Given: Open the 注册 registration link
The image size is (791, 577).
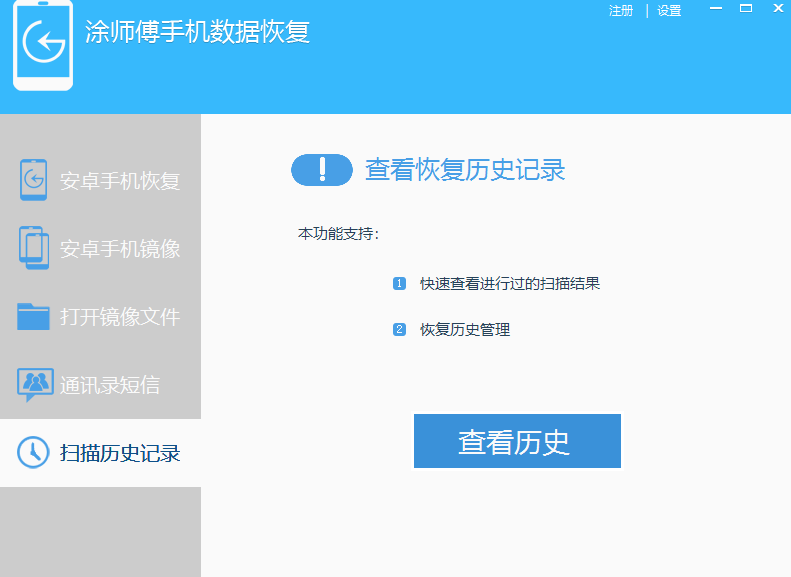Looking at the screenshot, I should coord(621,11).
